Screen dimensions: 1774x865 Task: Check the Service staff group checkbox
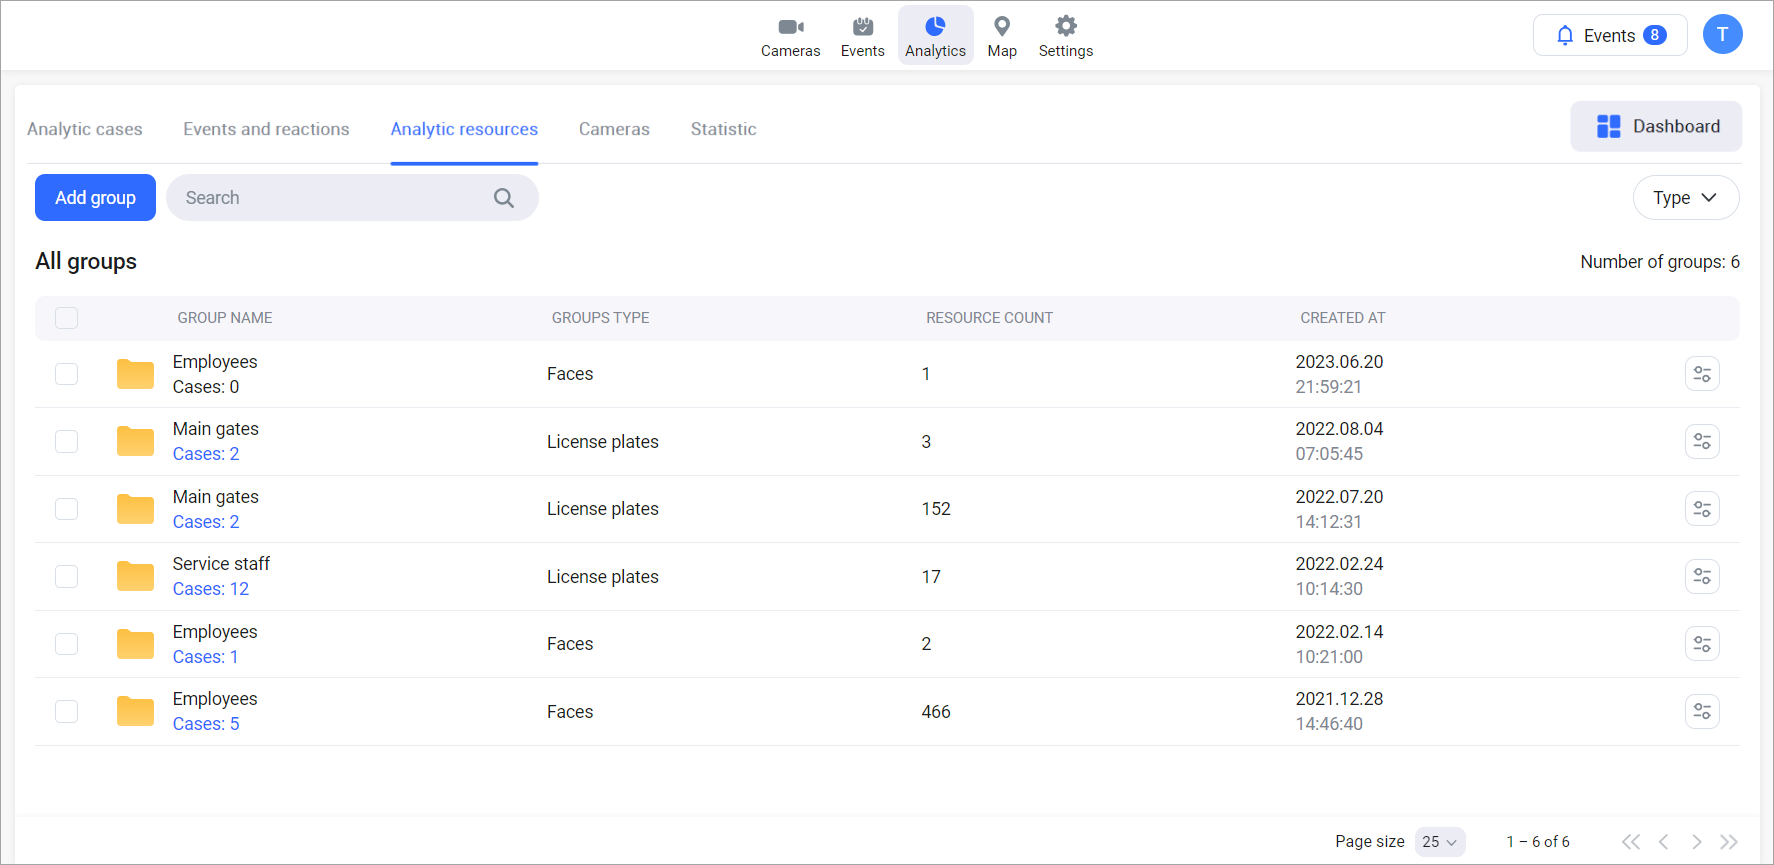pyautogui.click(x=67, y=577)
